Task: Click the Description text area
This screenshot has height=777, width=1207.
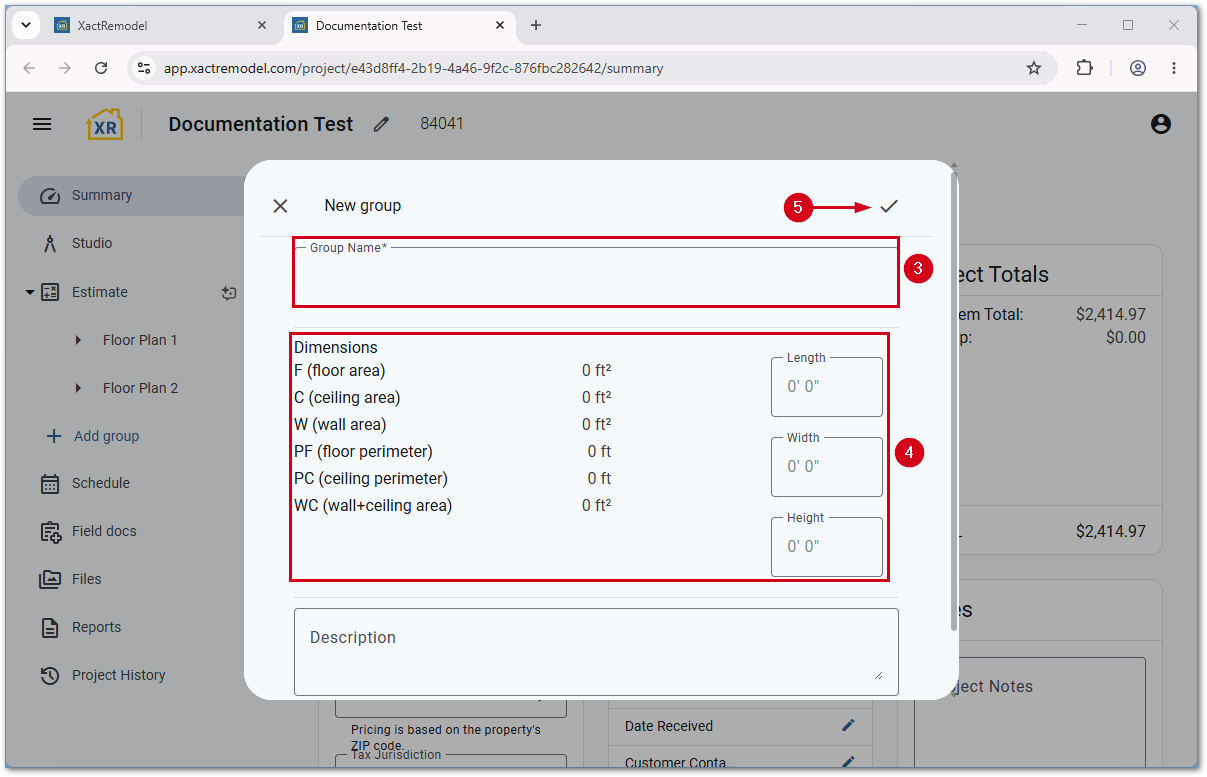Action: (x=596, y=651)
